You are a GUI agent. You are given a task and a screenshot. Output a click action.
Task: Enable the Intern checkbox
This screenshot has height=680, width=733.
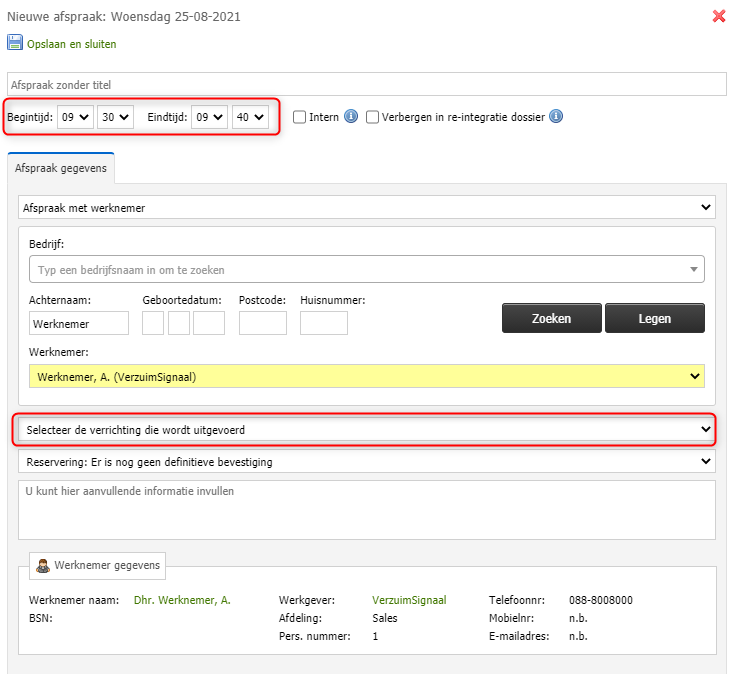point(299,117)
